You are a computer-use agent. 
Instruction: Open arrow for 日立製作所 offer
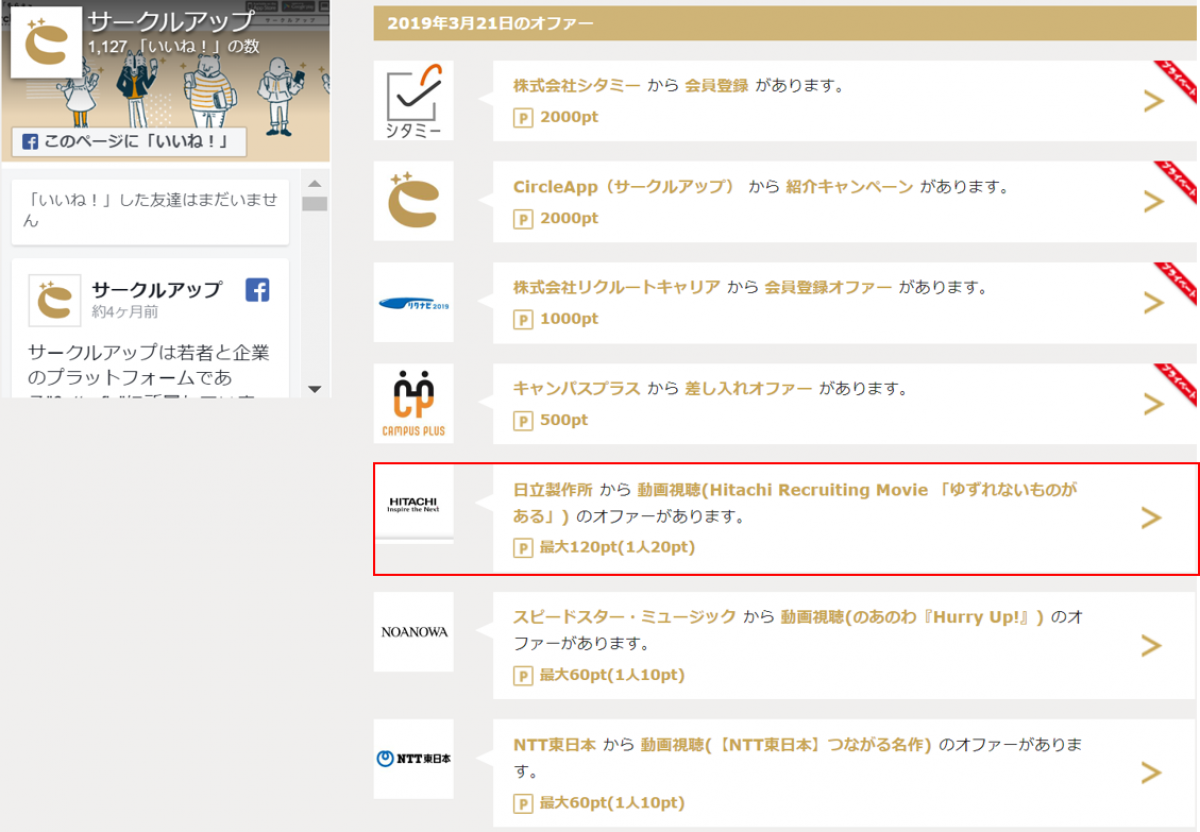click(x=1152, y=517)
